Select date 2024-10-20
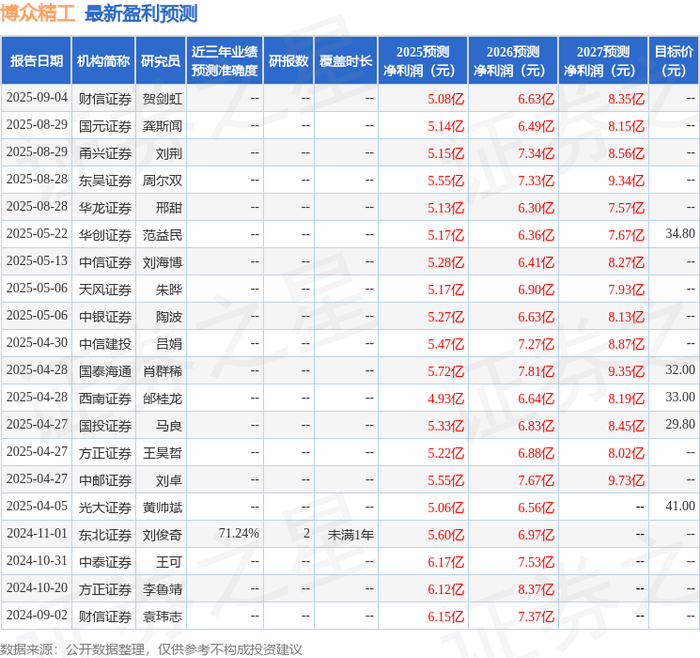 click(x=37, y=588)
